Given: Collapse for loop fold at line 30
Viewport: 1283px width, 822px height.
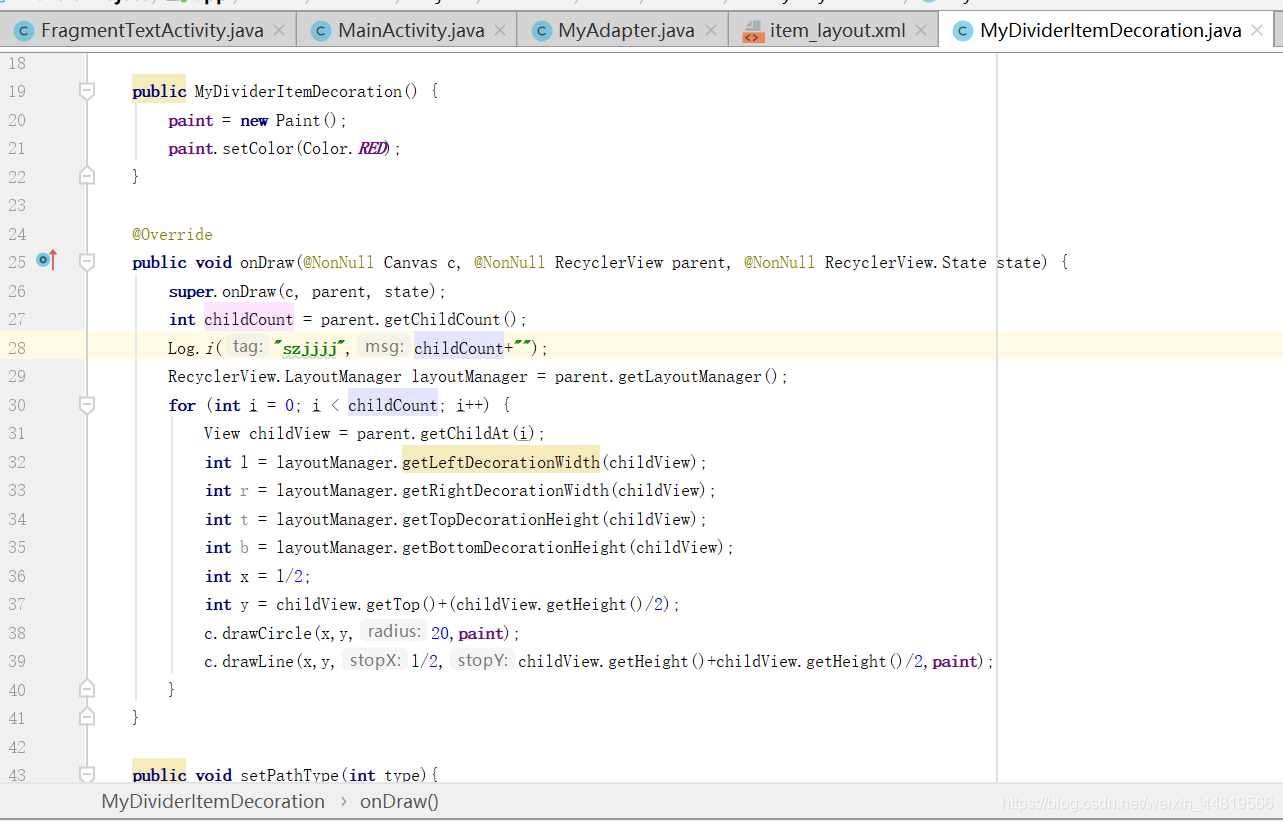Looking at the screenshot, I should [x=87, y=405].
